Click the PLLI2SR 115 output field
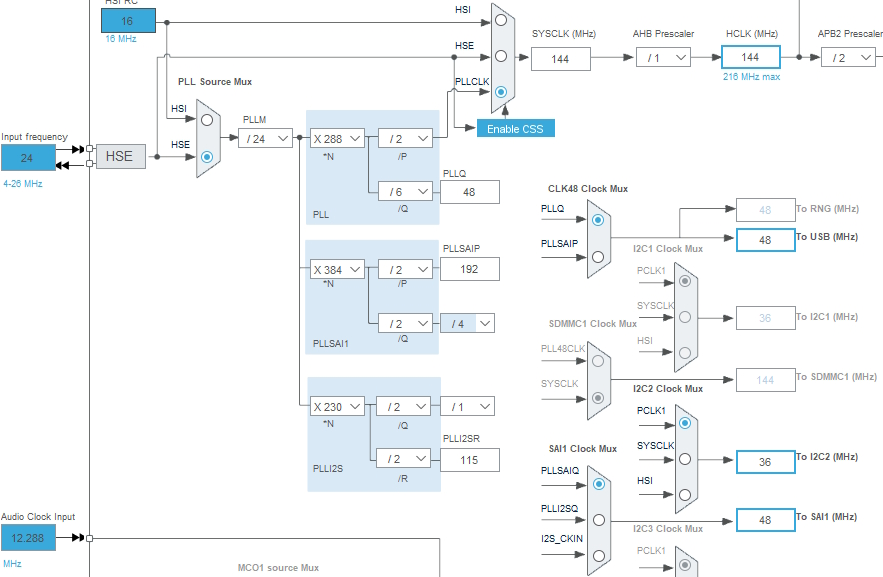The width and height of the screenshot is (883, 577). pos(470,460)
